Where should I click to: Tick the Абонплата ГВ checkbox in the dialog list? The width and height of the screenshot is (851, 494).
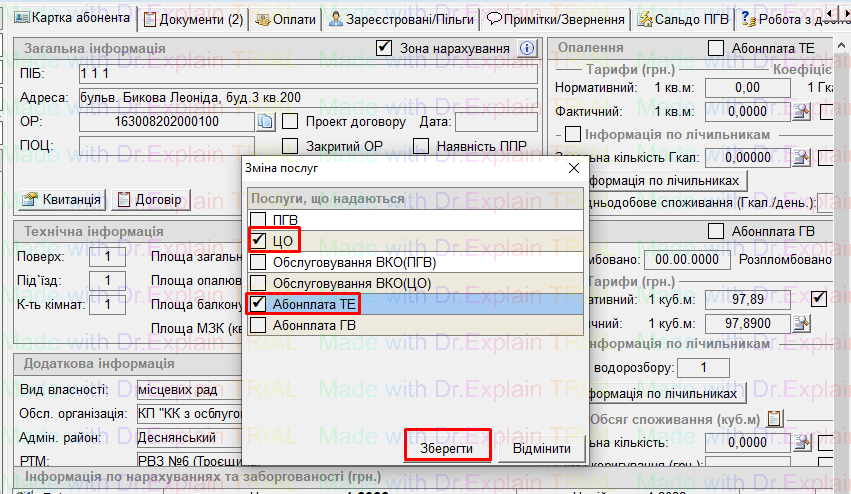tap(258, 325)
